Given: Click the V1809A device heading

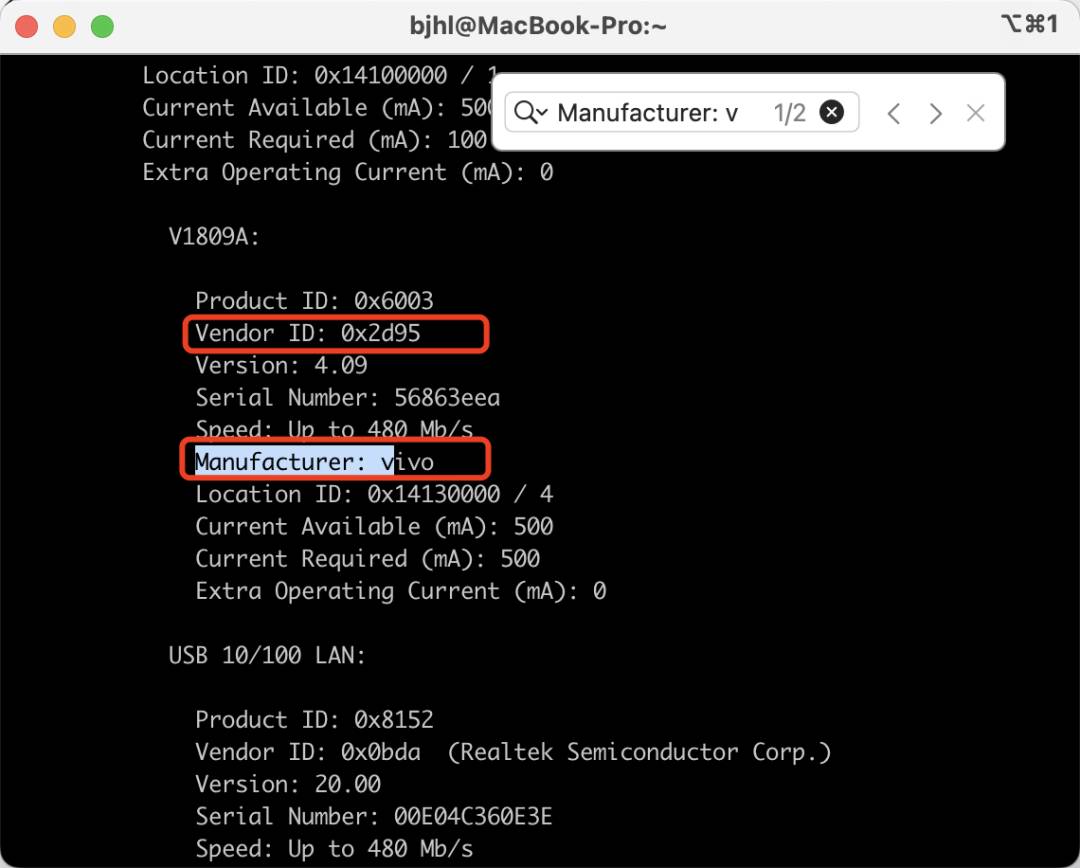Looking at the screenshot, I should coord(214,237).
